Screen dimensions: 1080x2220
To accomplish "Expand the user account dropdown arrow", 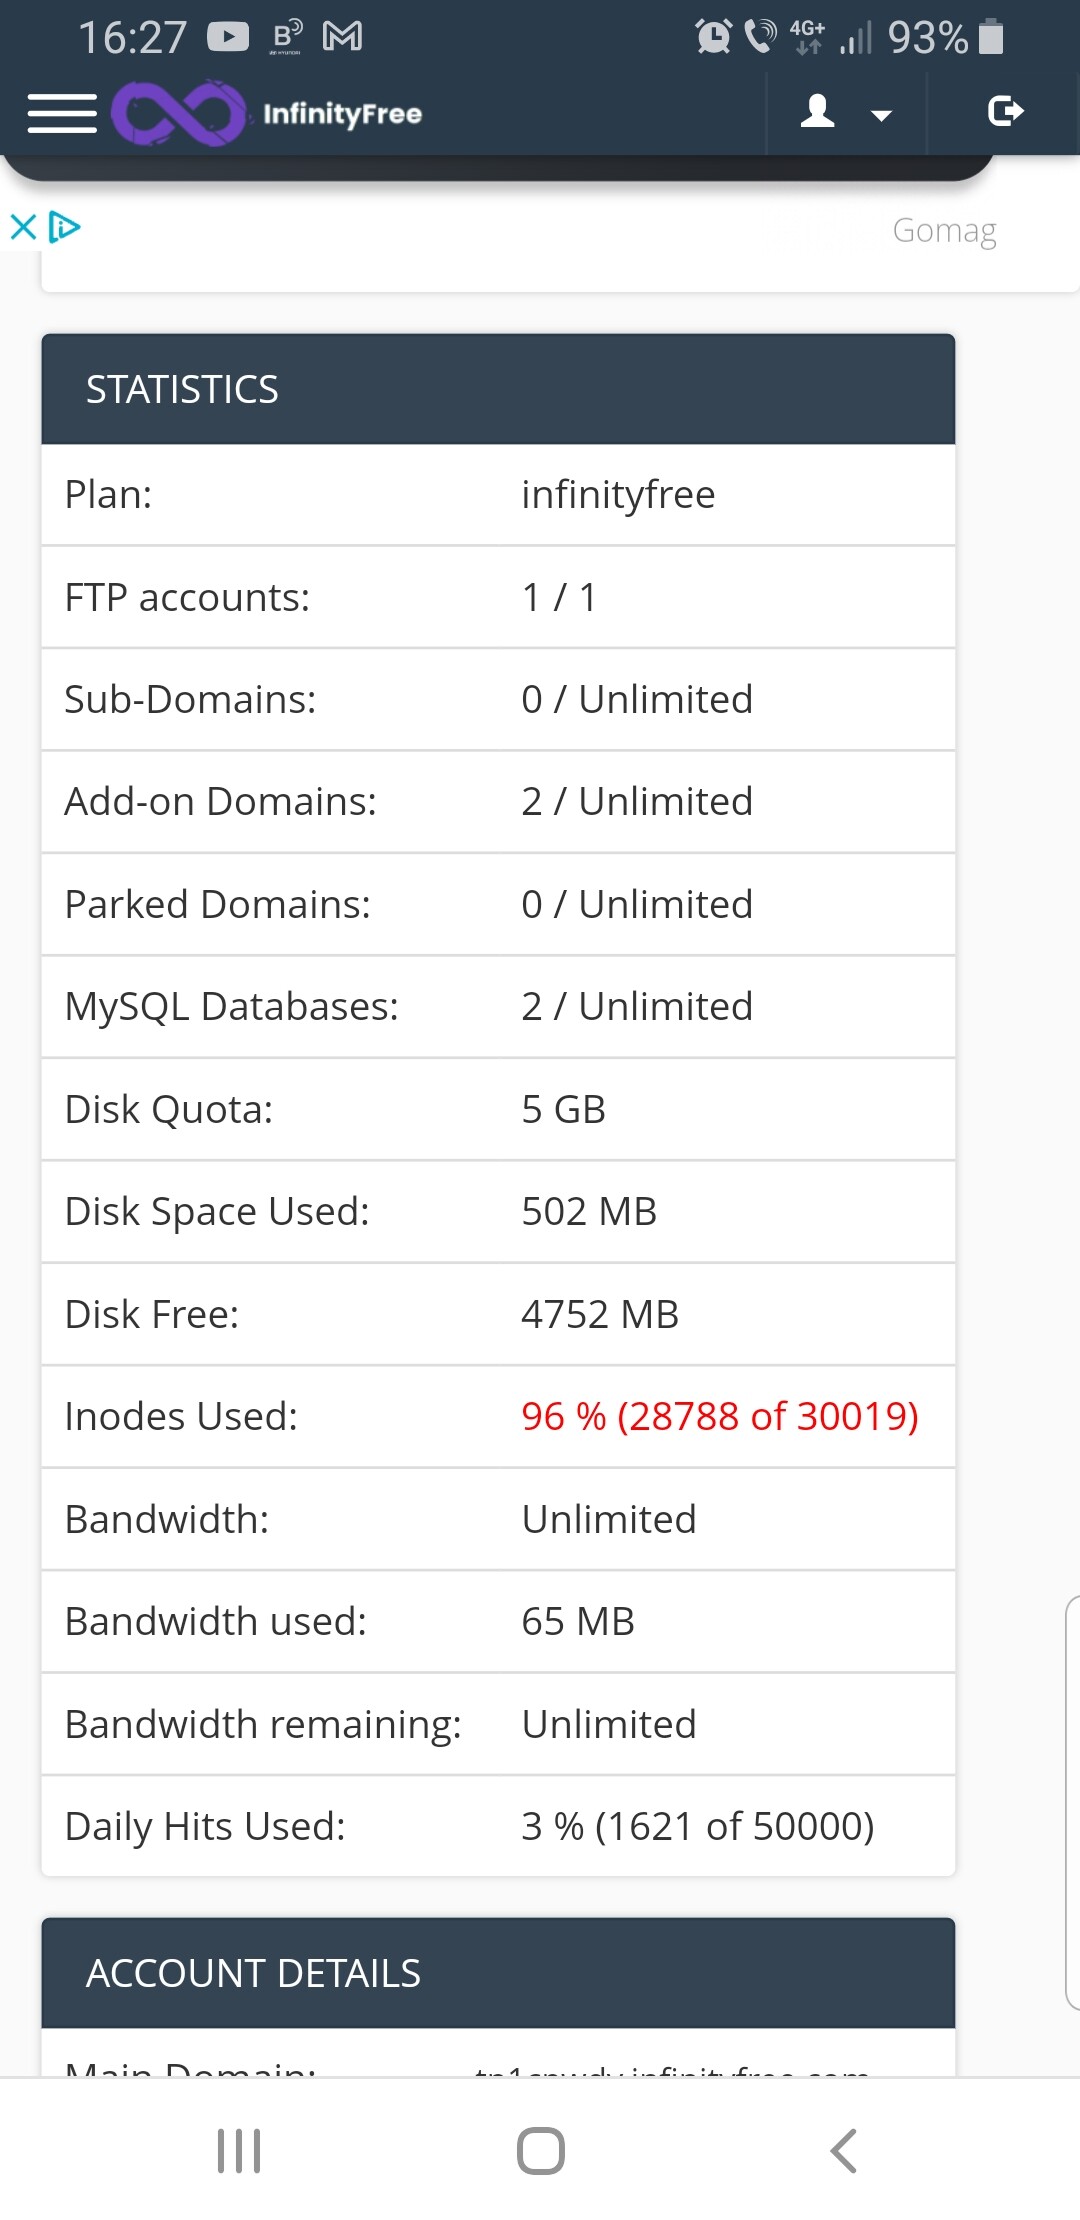I will [881, 115].
